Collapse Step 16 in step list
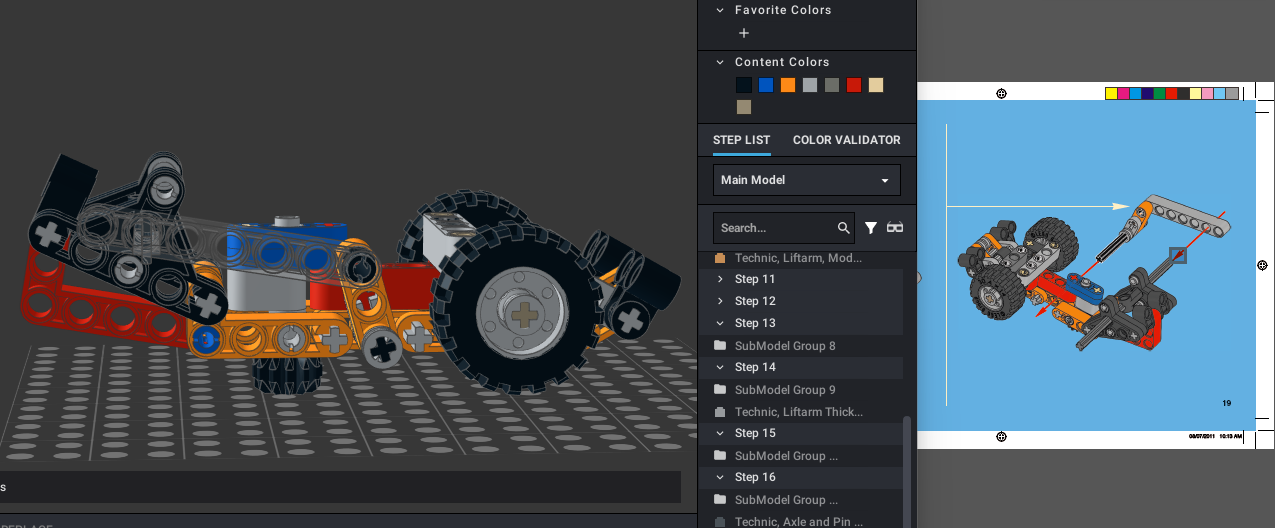Screen dimensions: 1275x528 (x=720, y=477)
